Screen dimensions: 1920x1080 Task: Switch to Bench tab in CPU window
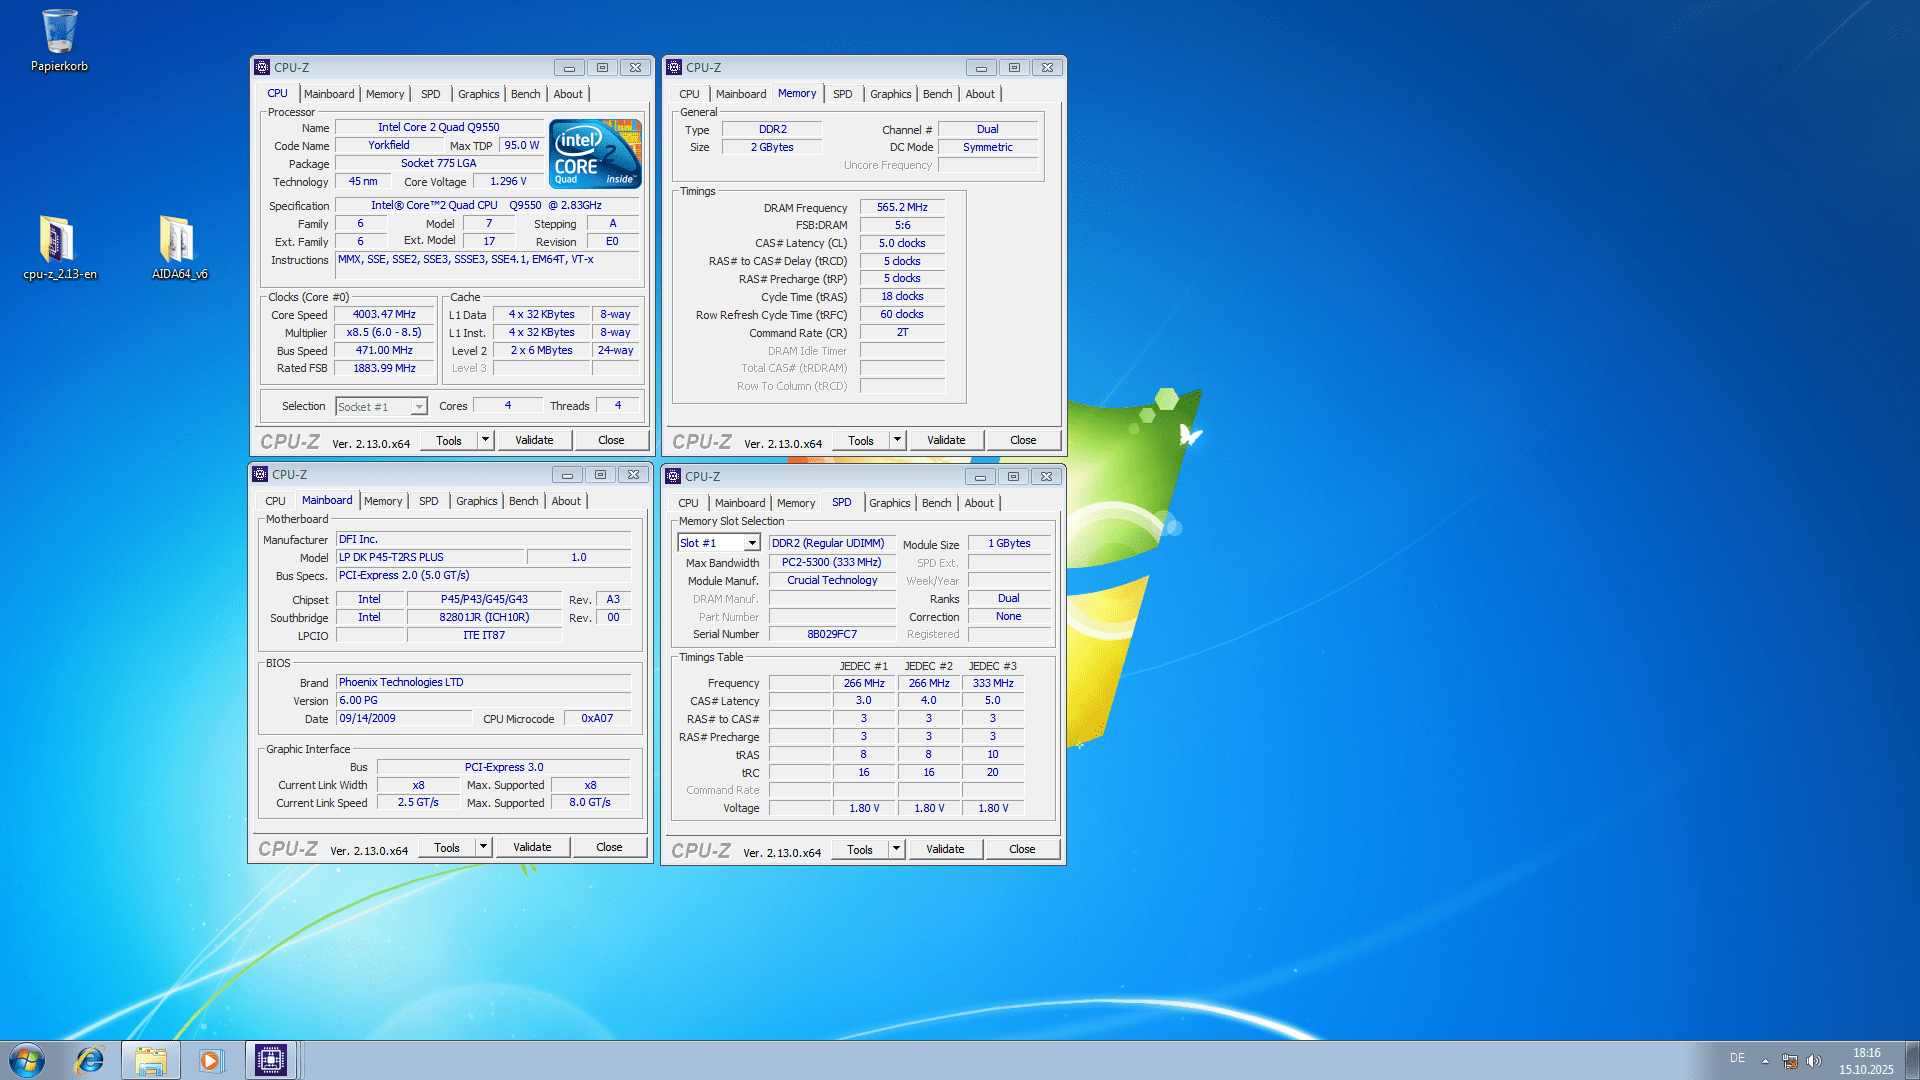[525, 94]
